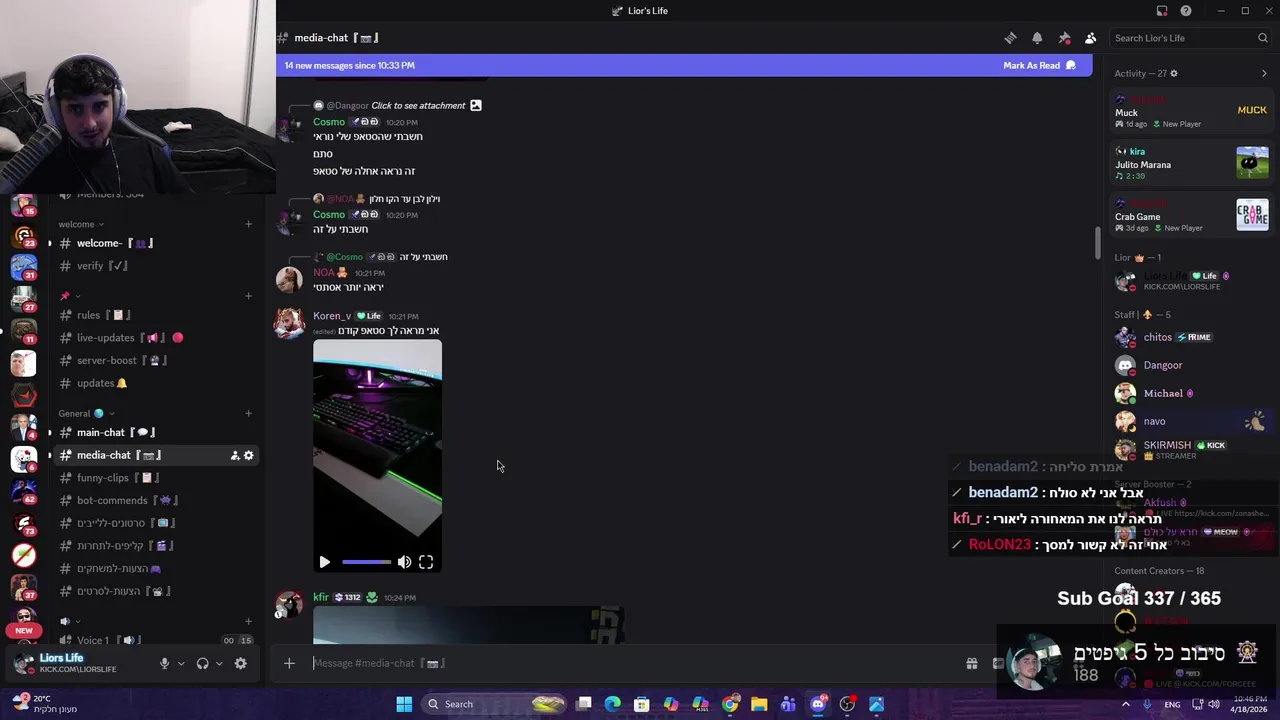Expand the Activity panel chevron

tap(1264, 73)
